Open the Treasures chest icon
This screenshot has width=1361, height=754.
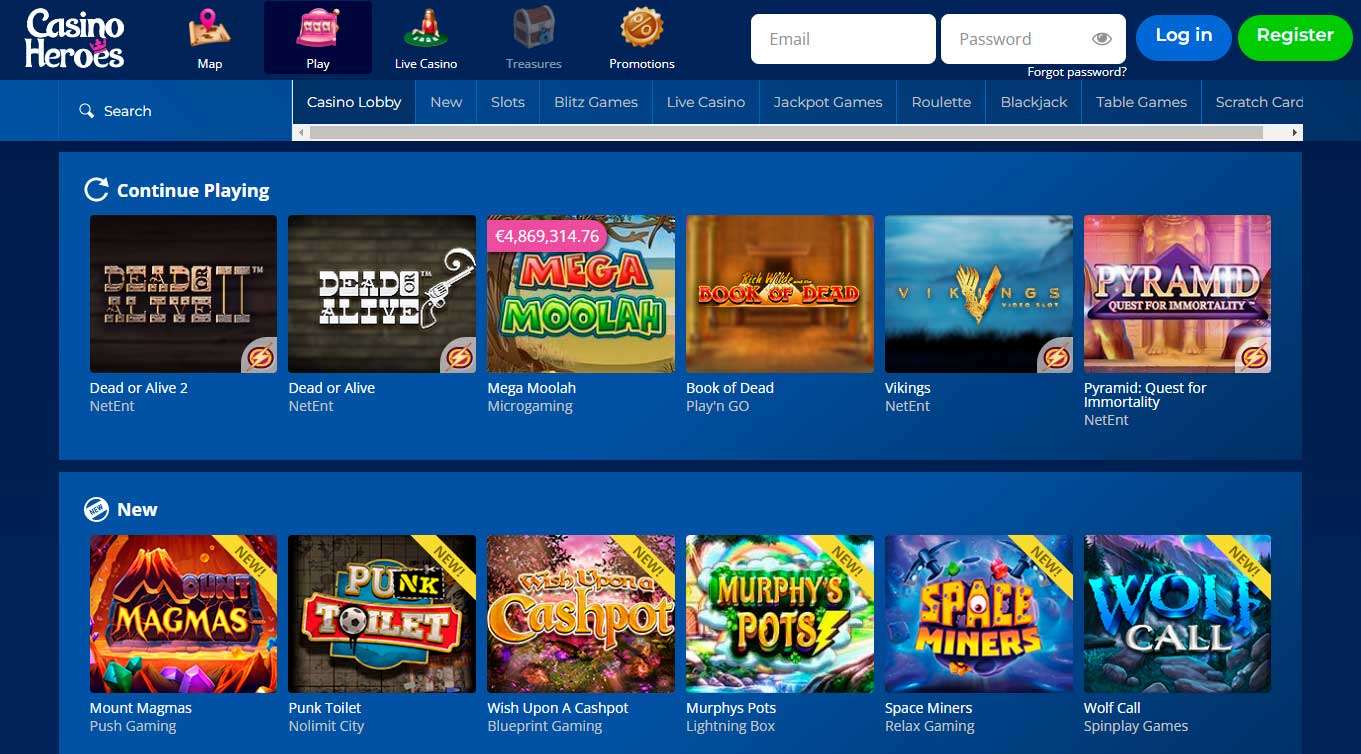coord(534,28)
